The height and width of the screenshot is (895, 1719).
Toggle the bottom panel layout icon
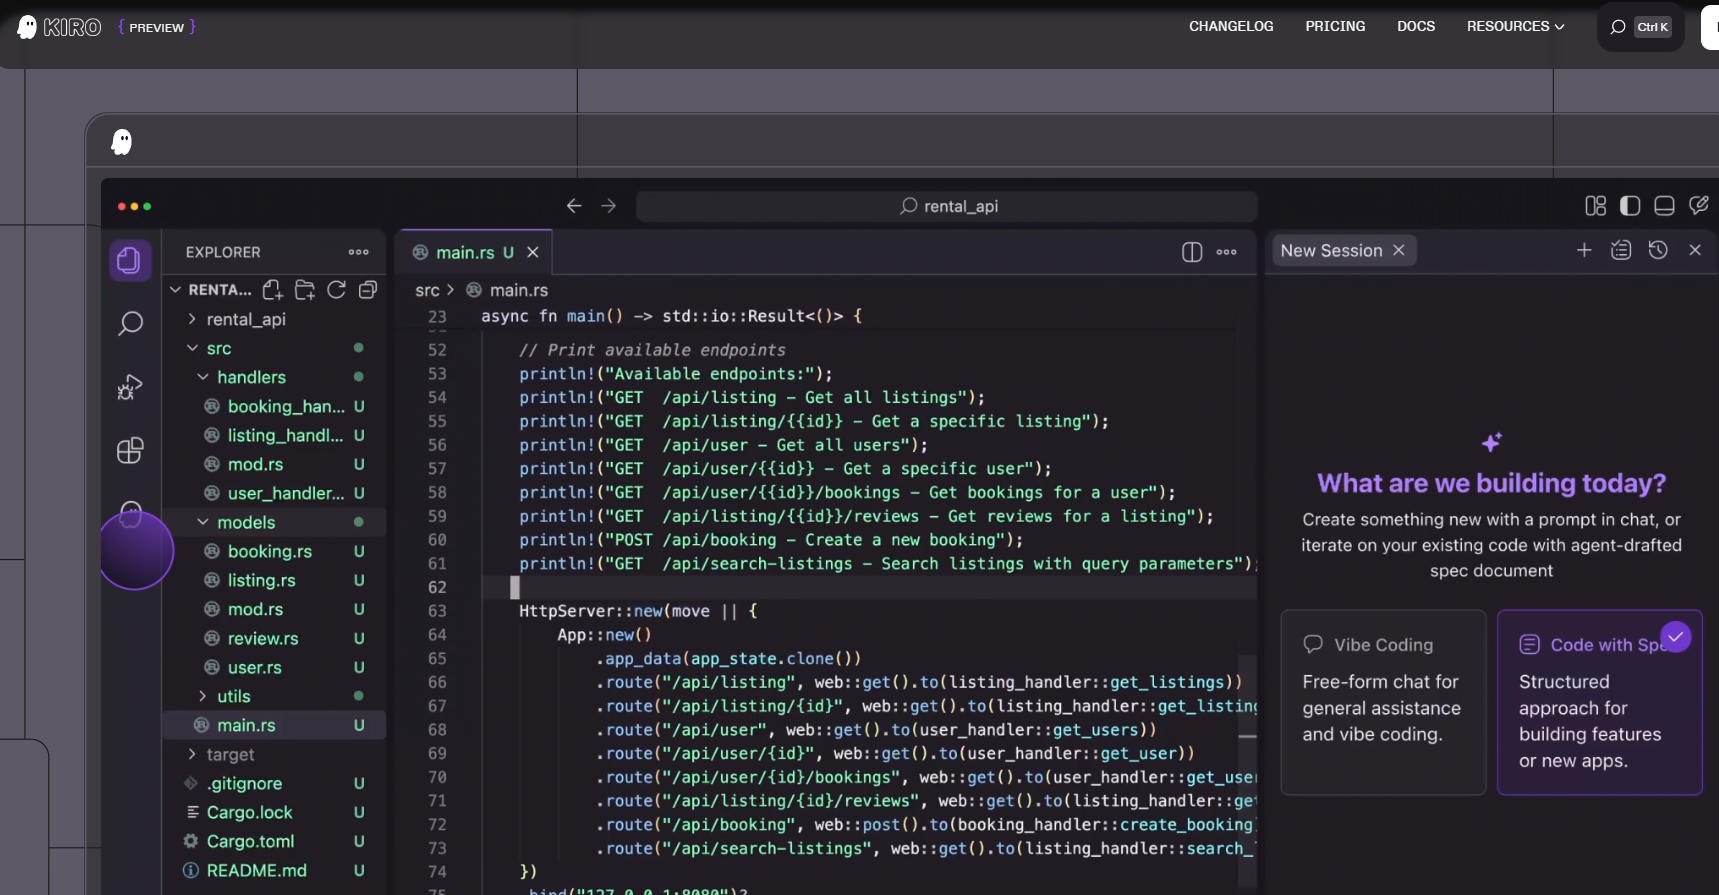click(1664, 206)
